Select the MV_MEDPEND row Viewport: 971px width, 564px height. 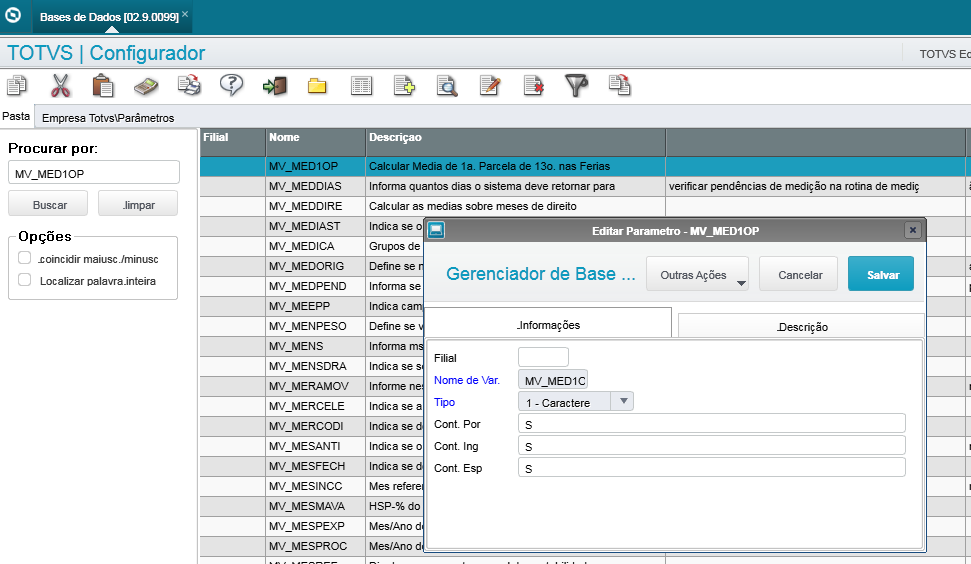point(312,286)
